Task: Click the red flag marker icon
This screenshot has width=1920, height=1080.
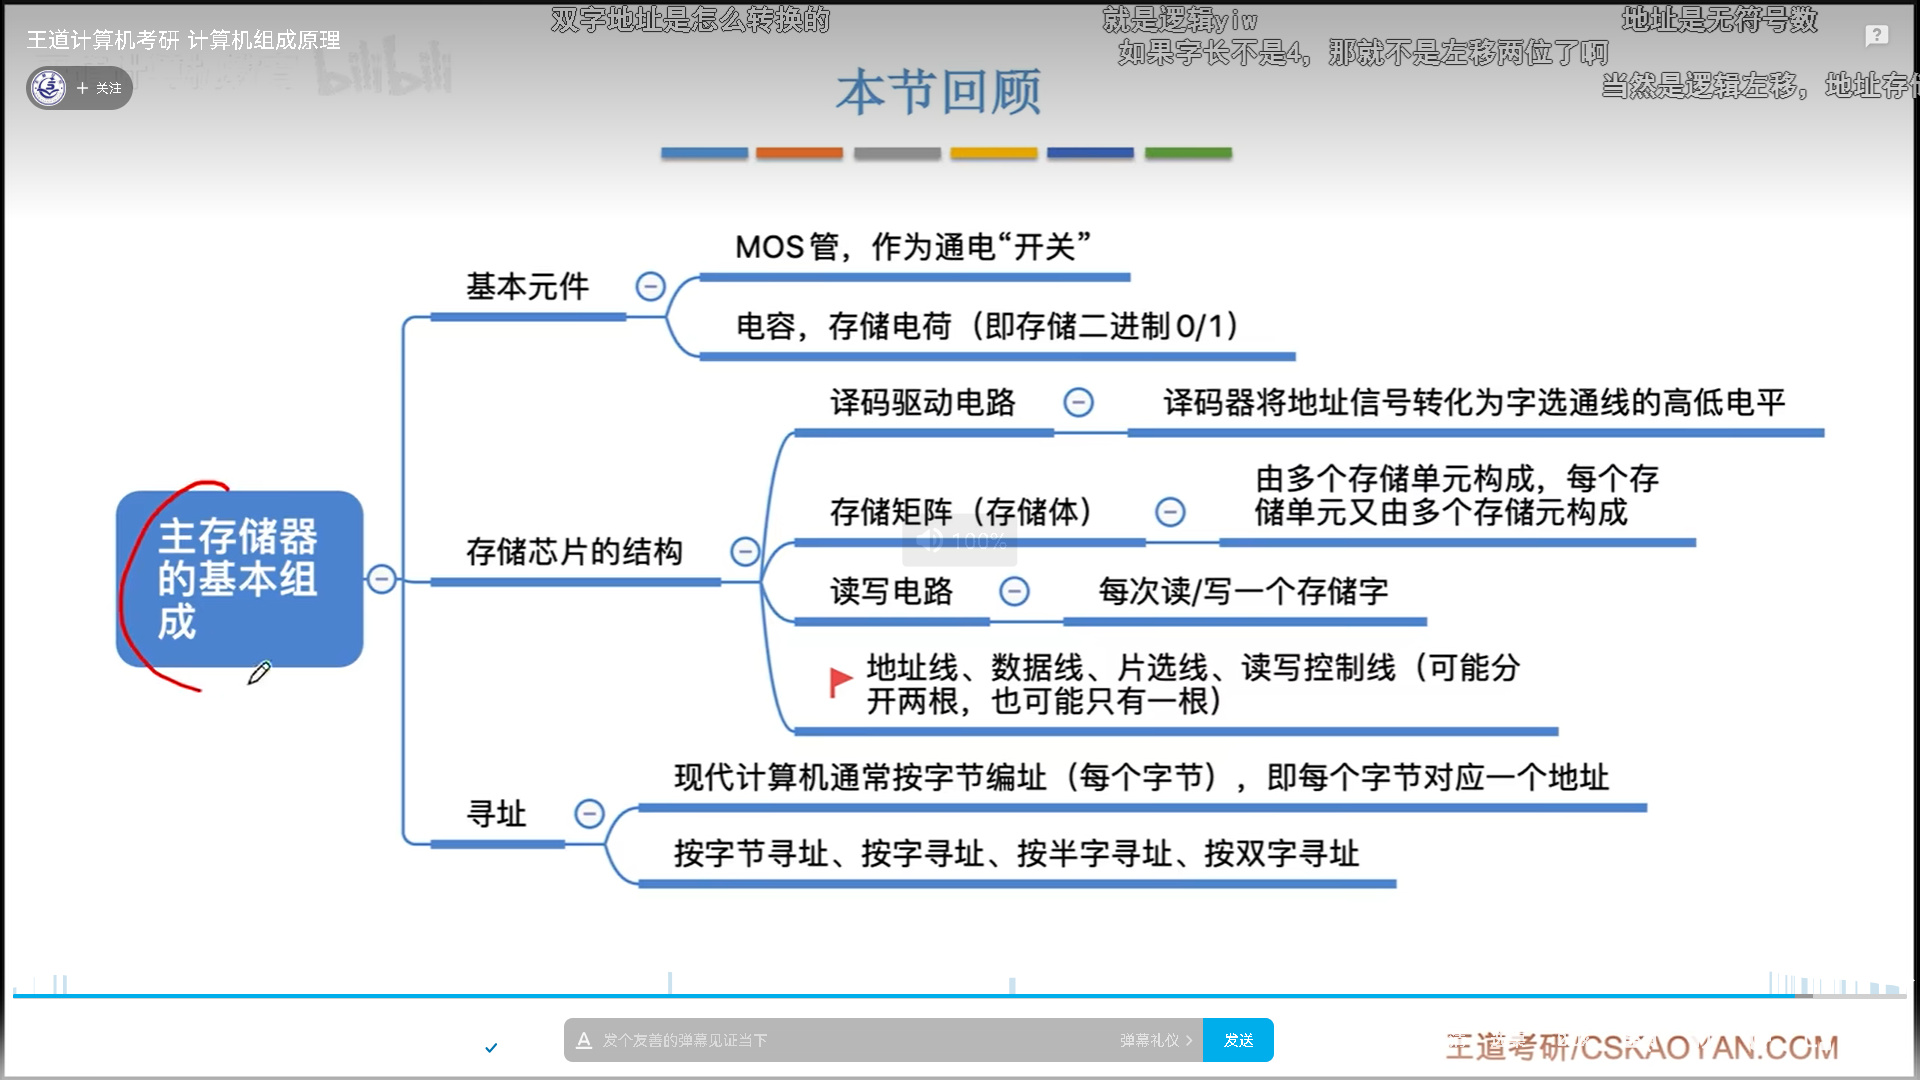Action: (841, 682)
